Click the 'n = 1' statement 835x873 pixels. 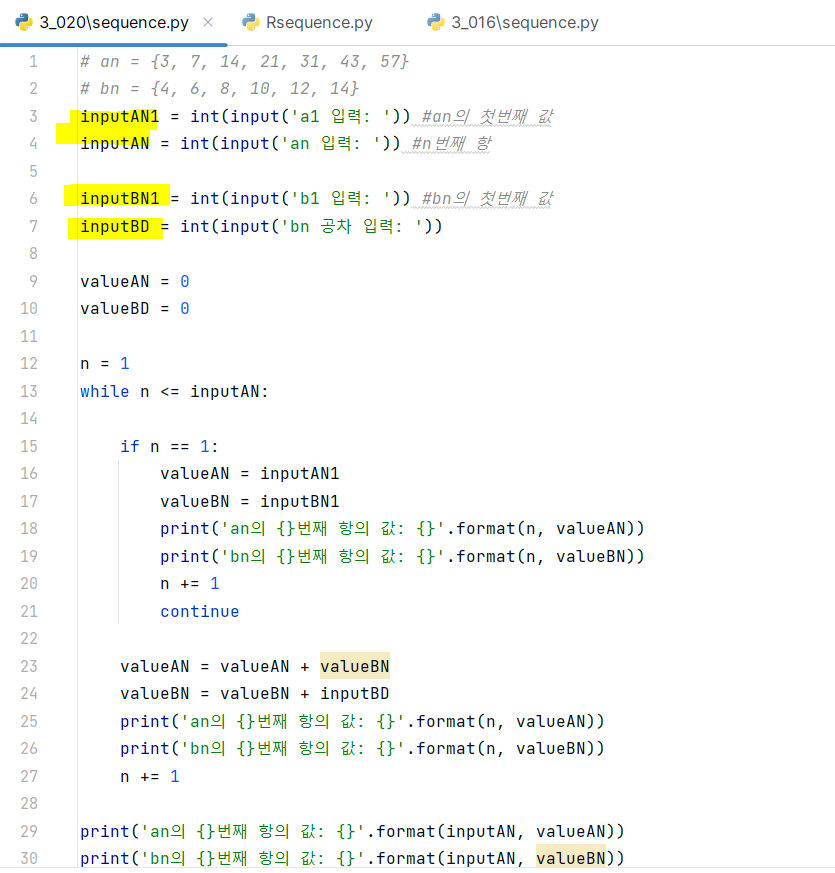pos(105,364)
